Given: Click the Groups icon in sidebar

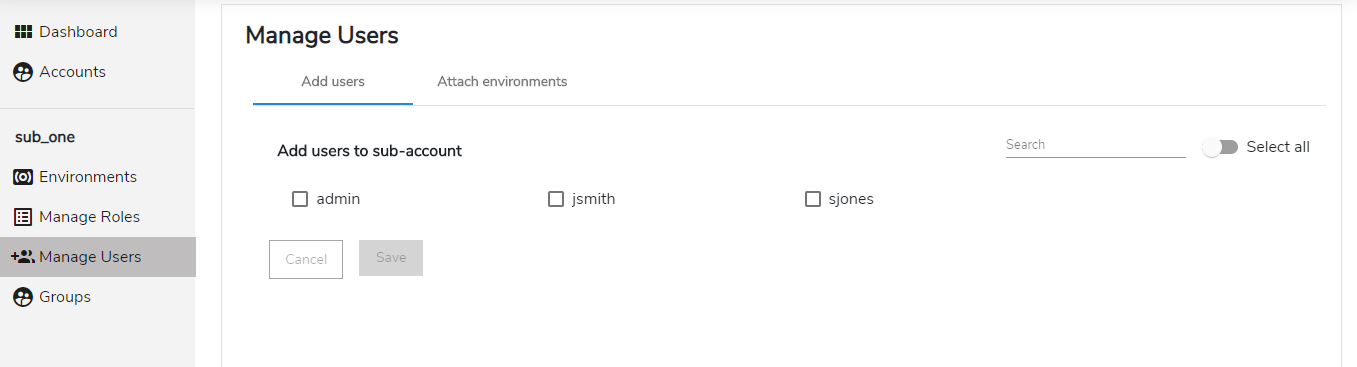Looking at the screenshot, I should 23,297.
